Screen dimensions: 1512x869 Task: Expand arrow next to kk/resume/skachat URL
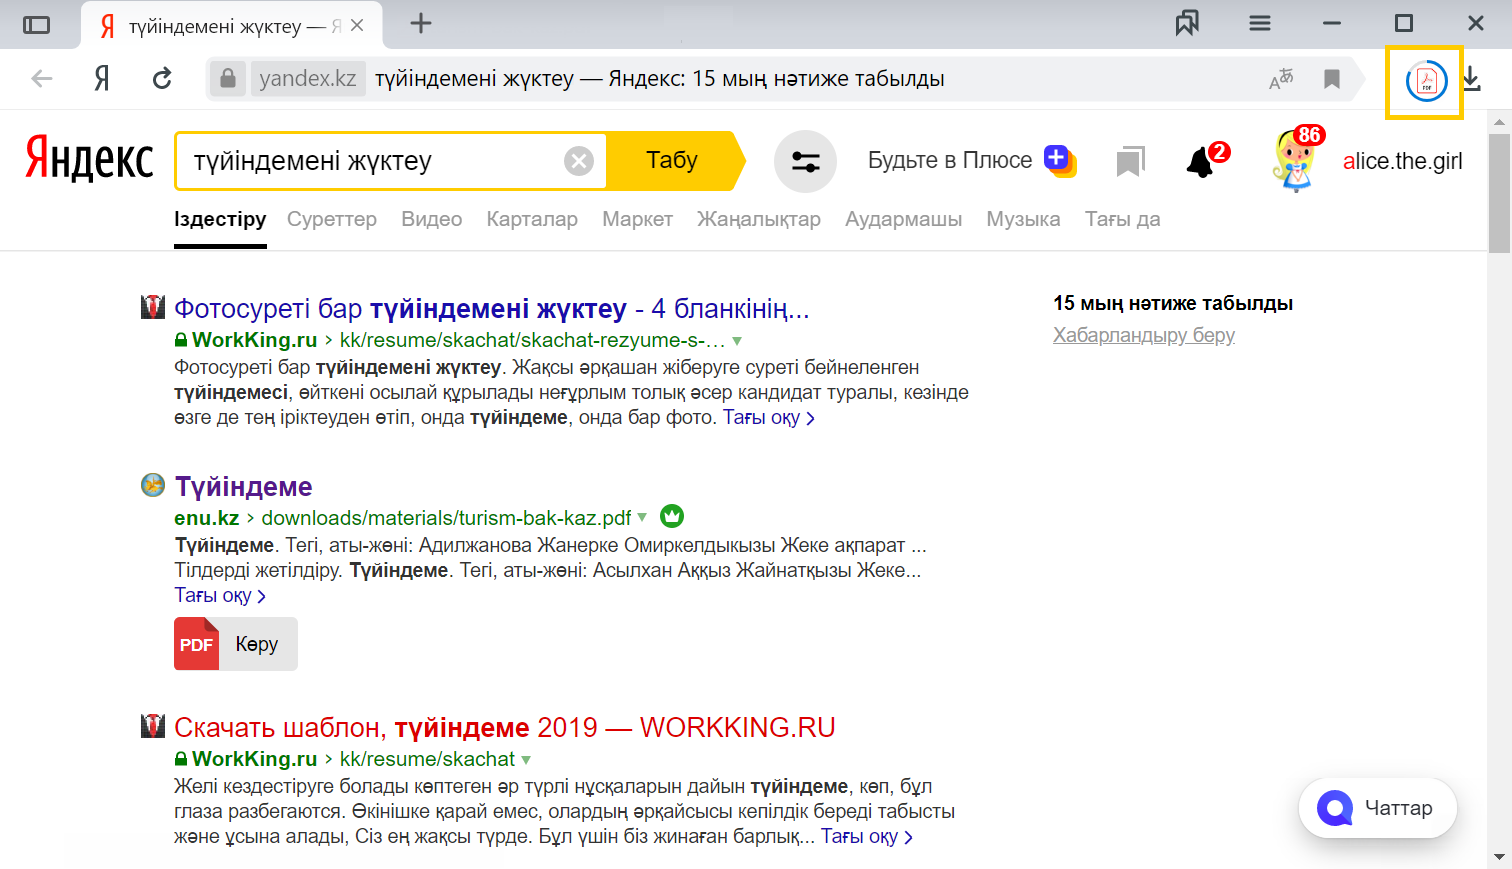526,759
